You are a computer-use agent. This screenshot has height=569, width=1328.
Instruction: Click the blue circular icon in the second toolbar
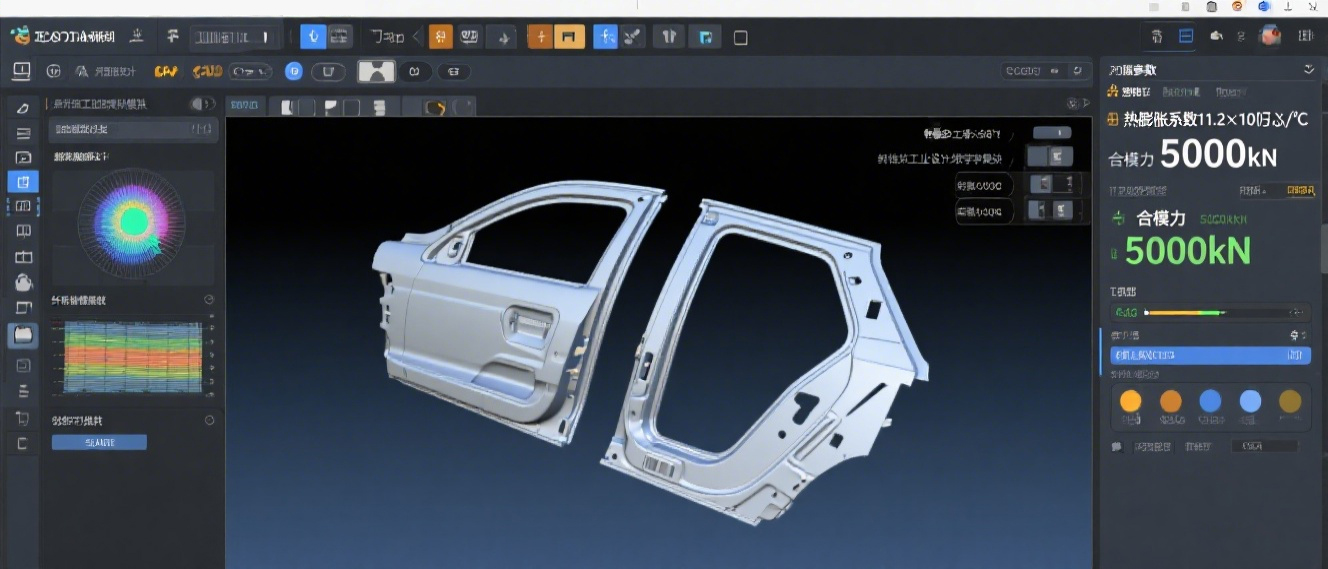pos(294,71)
